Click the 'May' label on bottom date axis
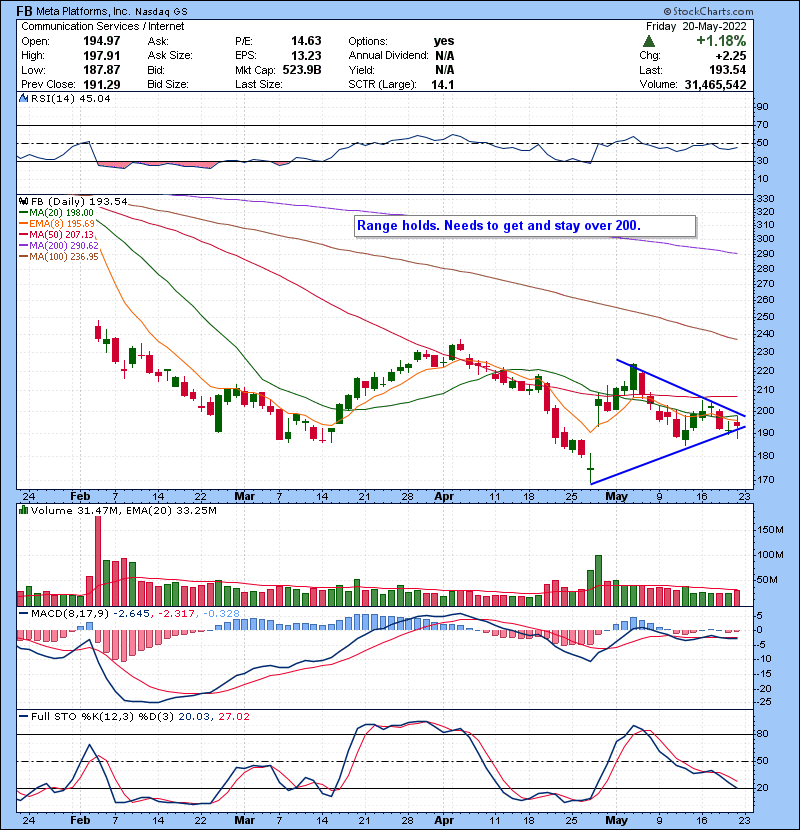800x830 pixels. (616, 820)
